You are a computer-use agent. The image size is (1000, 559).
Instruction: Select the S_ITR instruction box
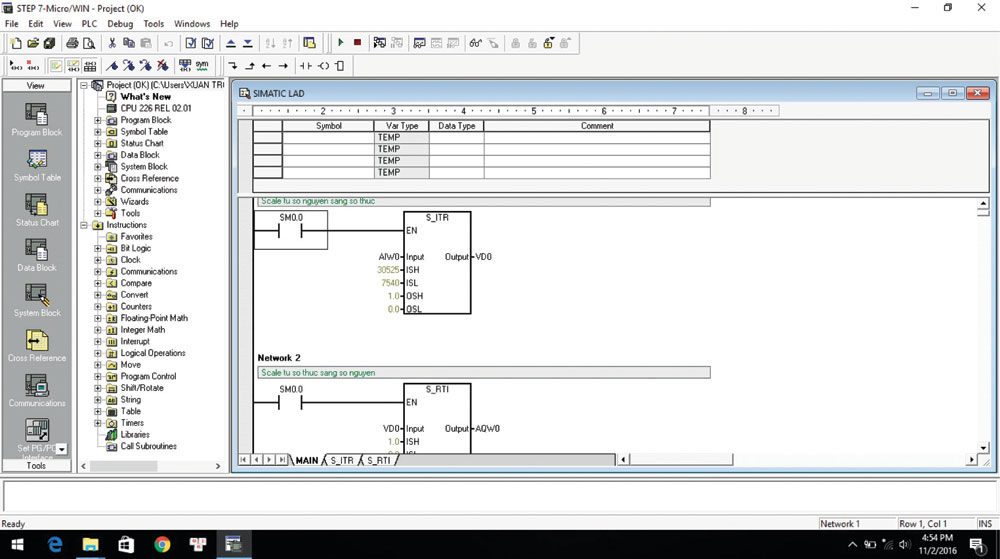click(x=438, y=263)
